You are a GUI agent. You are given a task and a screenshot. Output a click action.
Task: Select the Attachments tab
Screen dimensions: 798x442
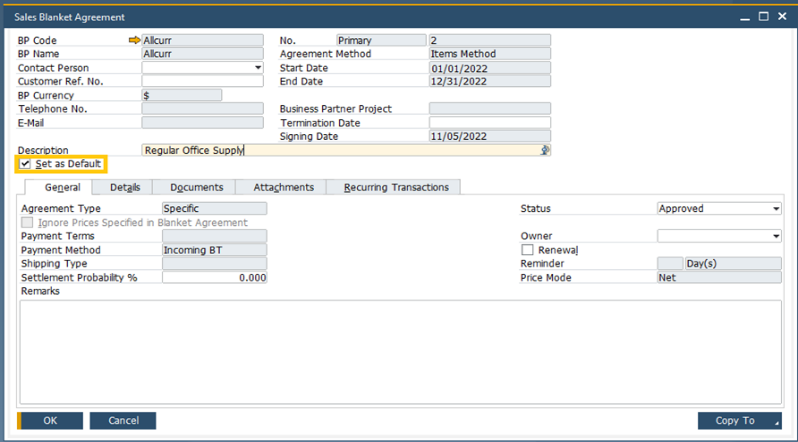(x=283, y=187)
